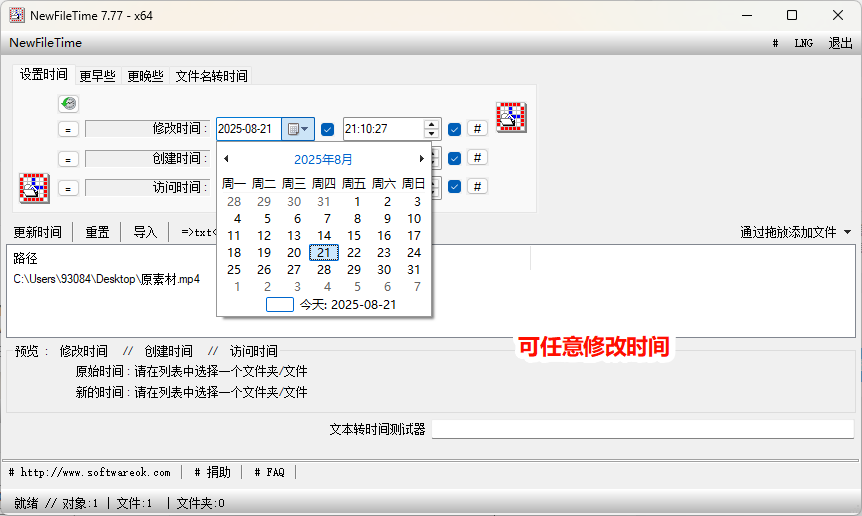Screen dimensions: 862x516
Task: Select day 15 in the calendar
Action: pyautogui.click(x=354, y=236)
